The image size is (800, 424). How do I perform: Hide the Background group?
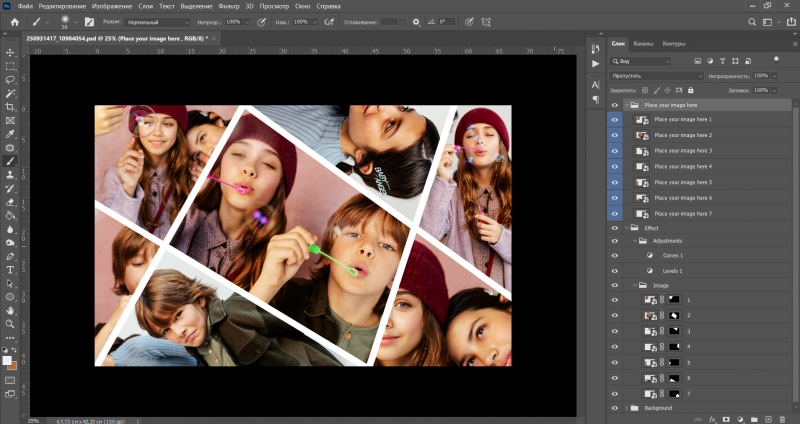[614, 408]
